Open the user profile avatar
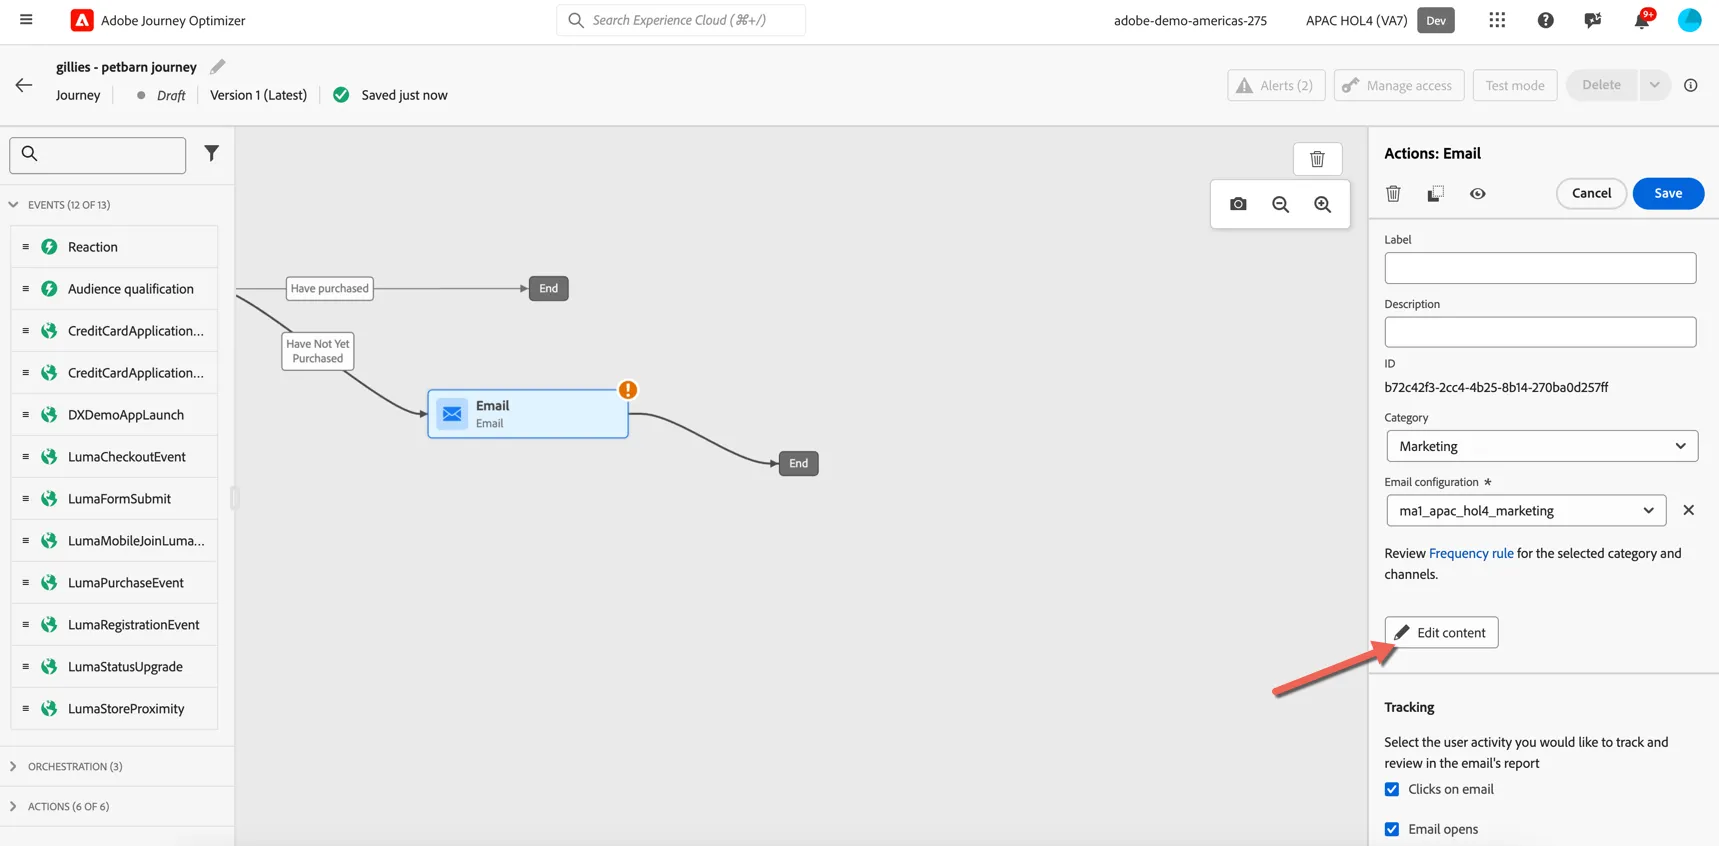This screenshot has height=846, width=1719. click(x=1689, y=20)
